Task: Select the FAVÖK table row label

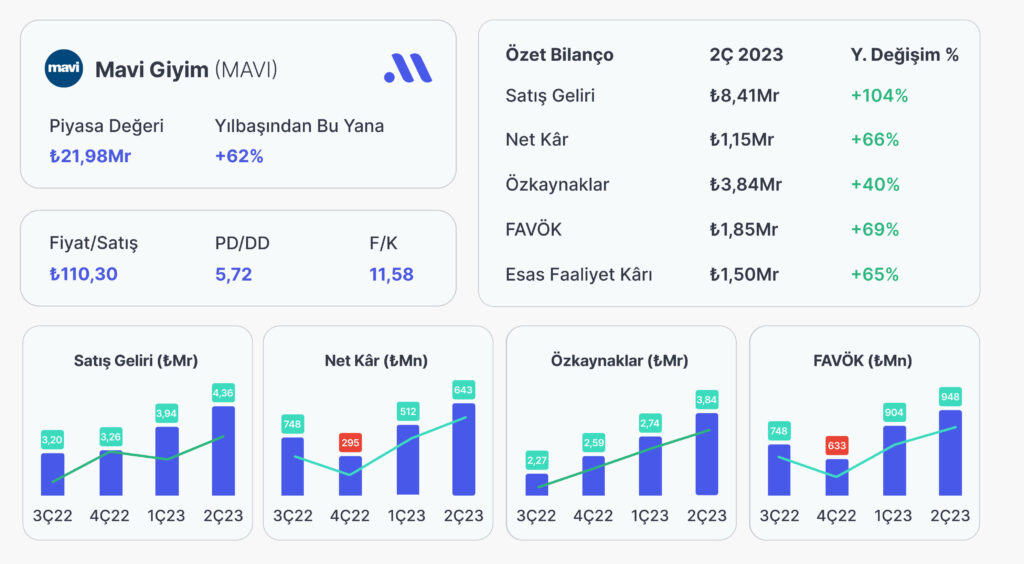Action: click(534, 230)
